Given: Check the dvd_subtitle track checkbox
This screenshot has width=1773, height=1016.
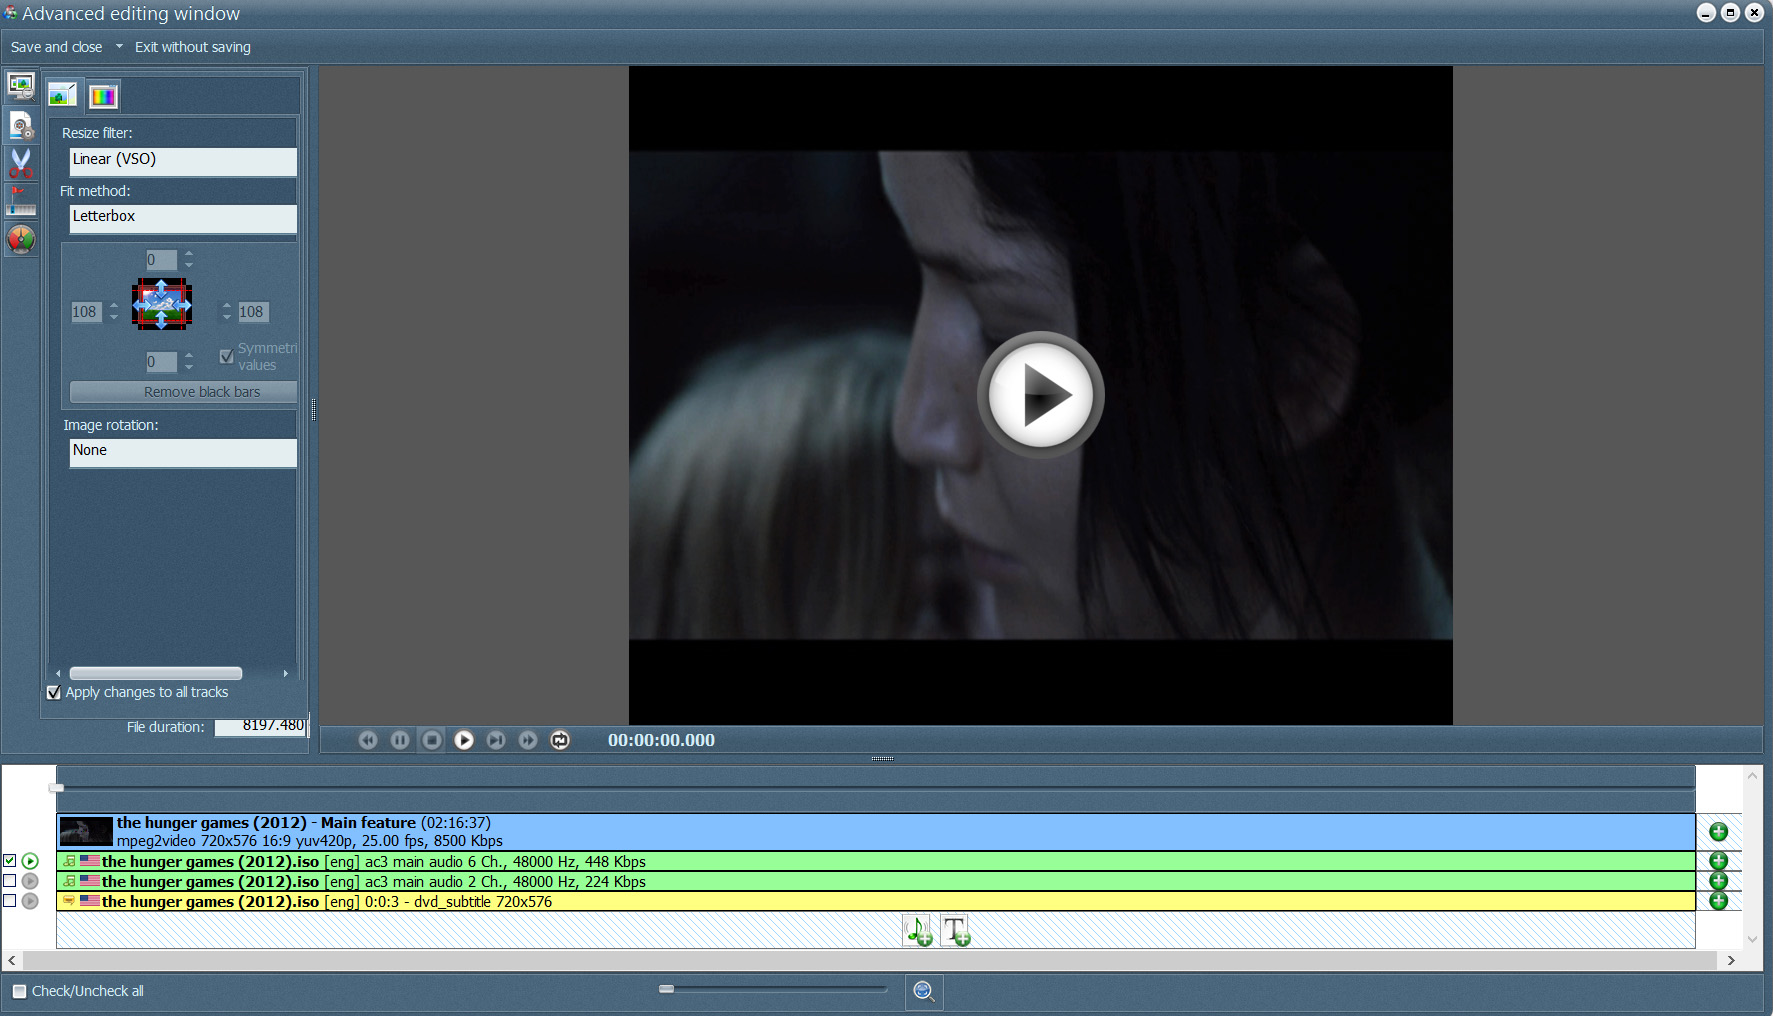Looking at the screenshot, I should 10,901.
